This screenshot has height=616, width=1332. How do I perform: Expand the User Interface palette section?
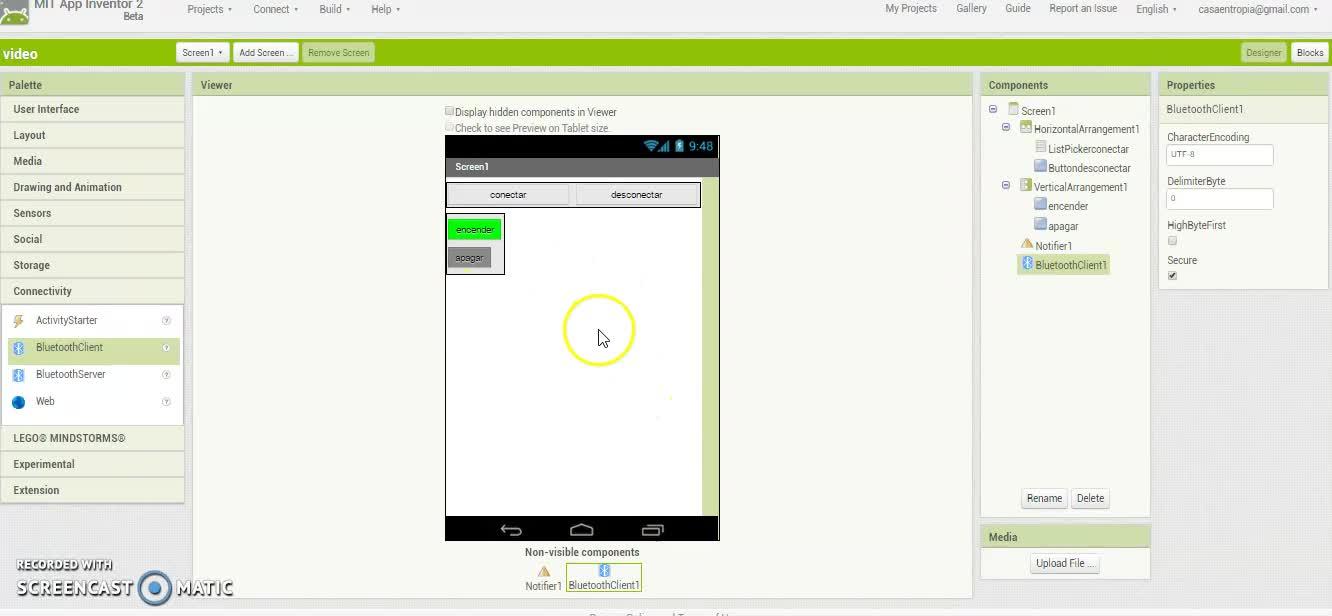pos(92,109)
